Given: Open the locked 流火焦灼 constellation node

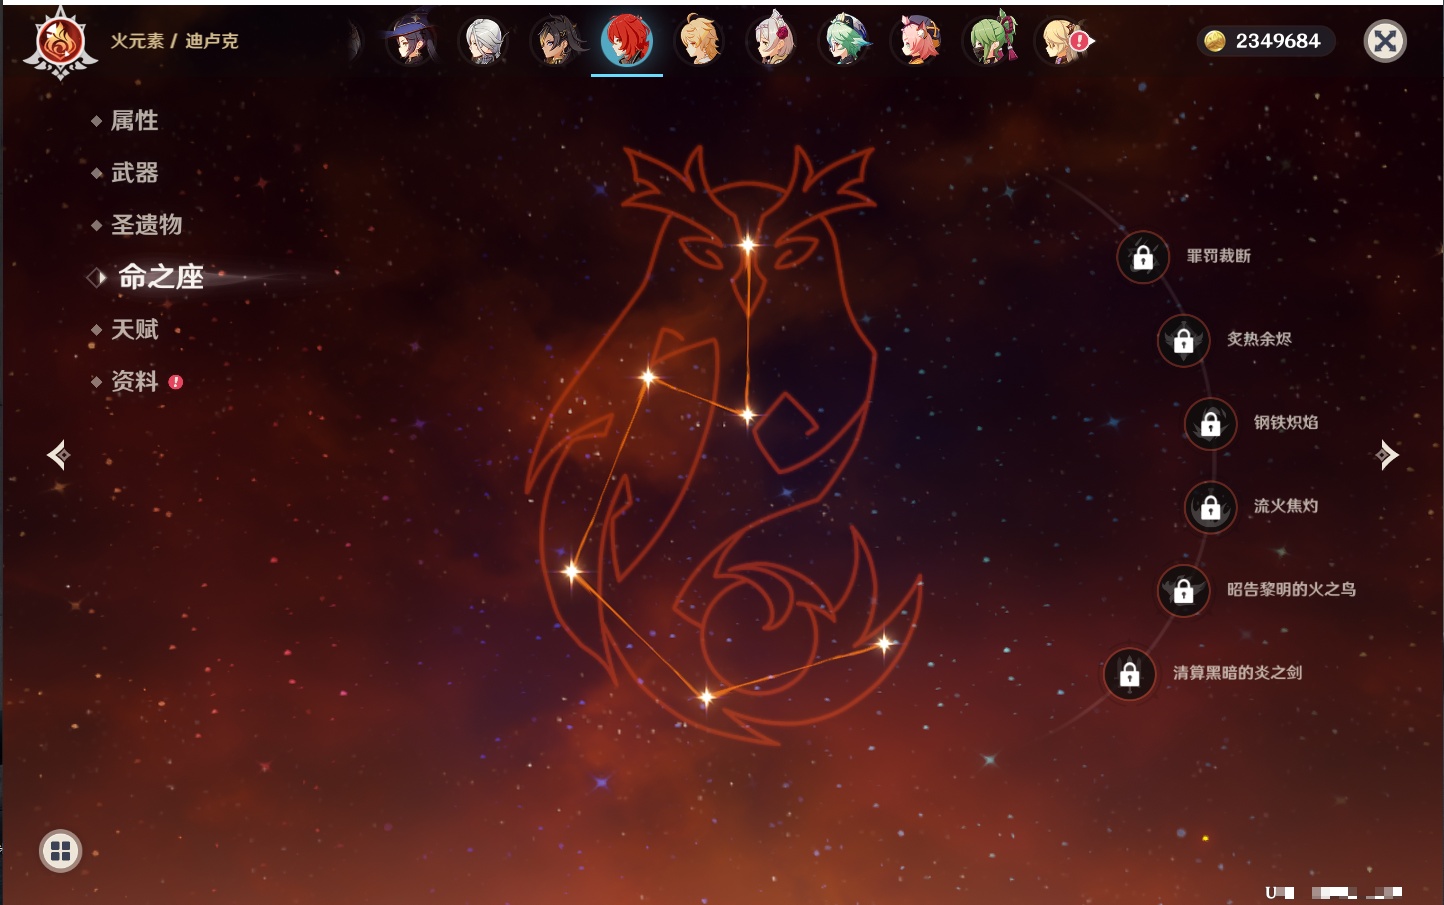Looking at the screenshot, I should (1210, 507).
